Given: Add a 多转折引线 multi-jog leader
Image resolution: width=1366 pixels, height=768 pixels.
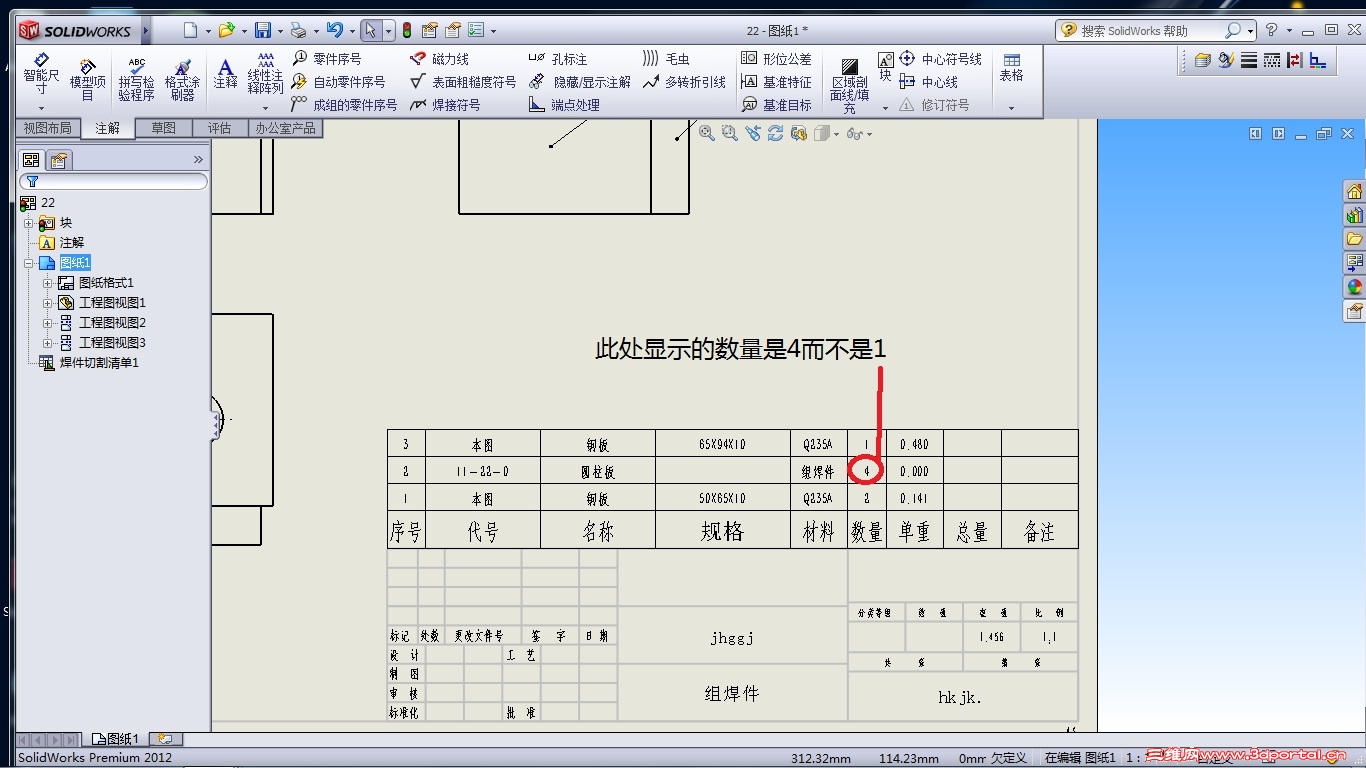Looking at the screenshot, I should (684, 82).
